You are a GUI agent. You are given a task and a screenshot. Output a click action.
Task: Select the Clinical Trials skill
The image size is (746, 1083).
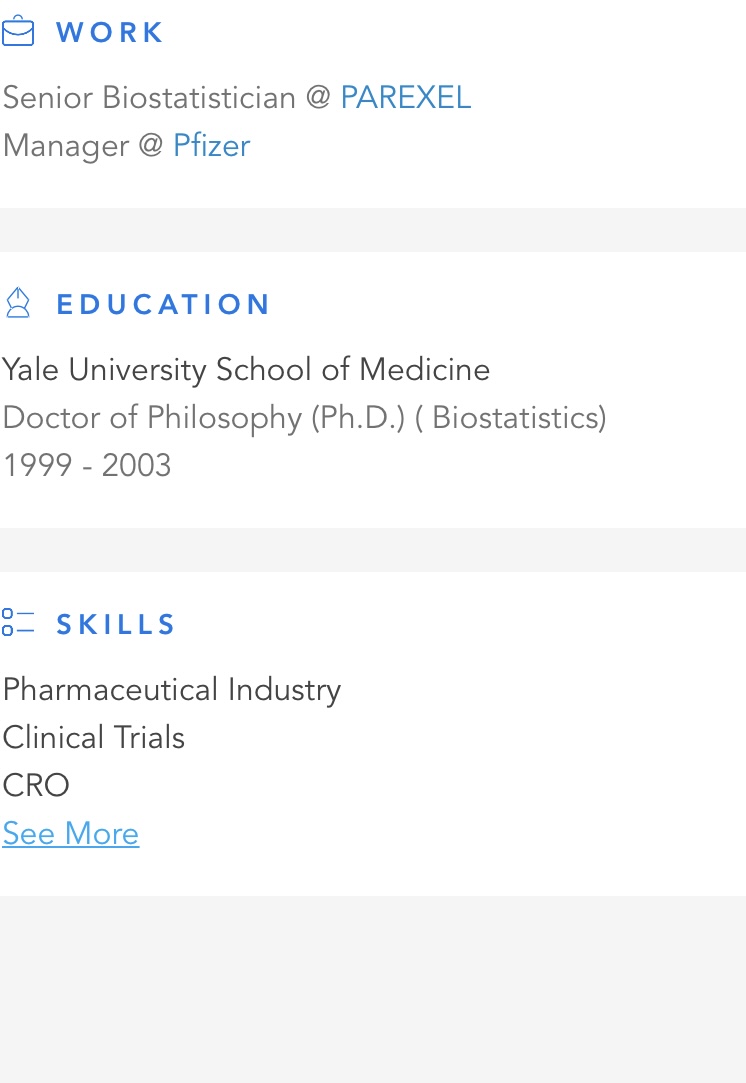(x=94, y=738)
